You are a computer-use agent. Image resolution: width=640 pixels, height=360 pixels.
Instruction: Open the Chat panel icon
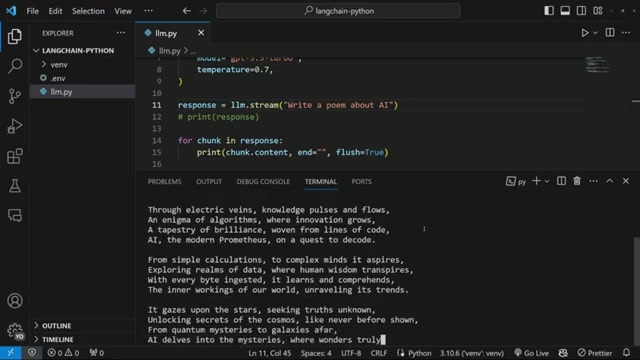point(15,215)
